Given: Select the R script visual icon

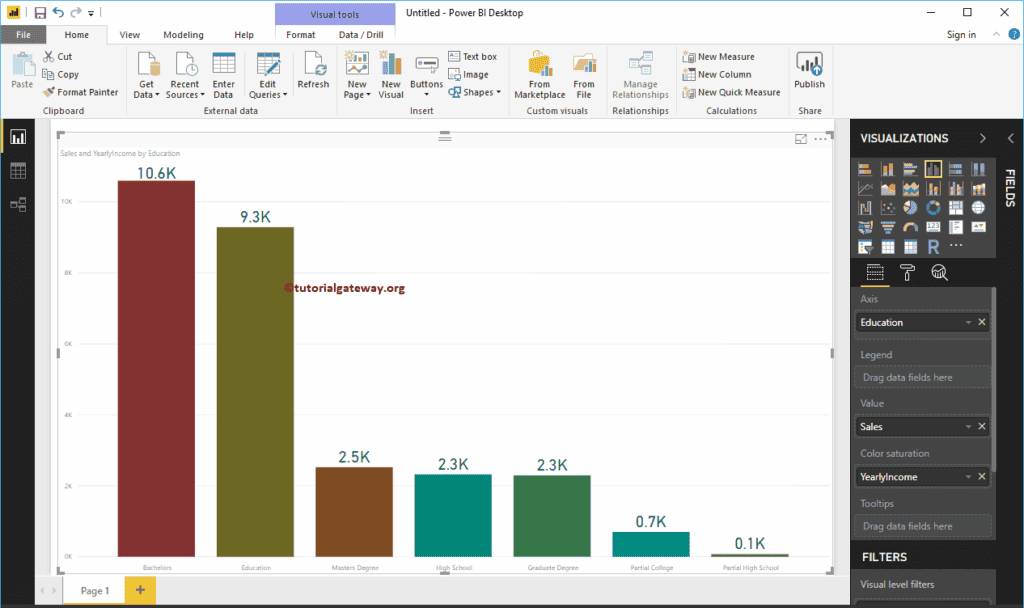Looking at the screenshot, I should pos(933,246).
